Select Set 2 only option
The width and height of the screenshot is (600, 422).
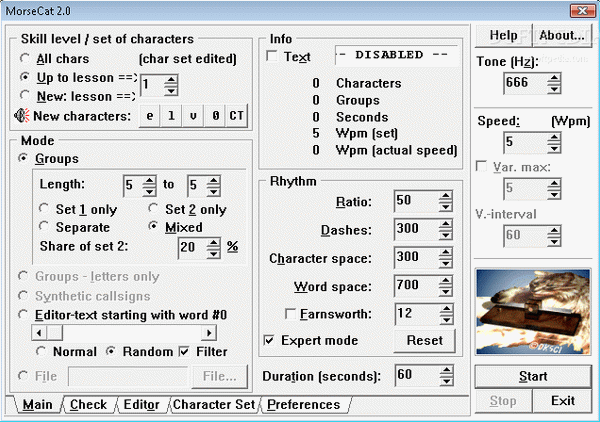click(x=153, y=209)
